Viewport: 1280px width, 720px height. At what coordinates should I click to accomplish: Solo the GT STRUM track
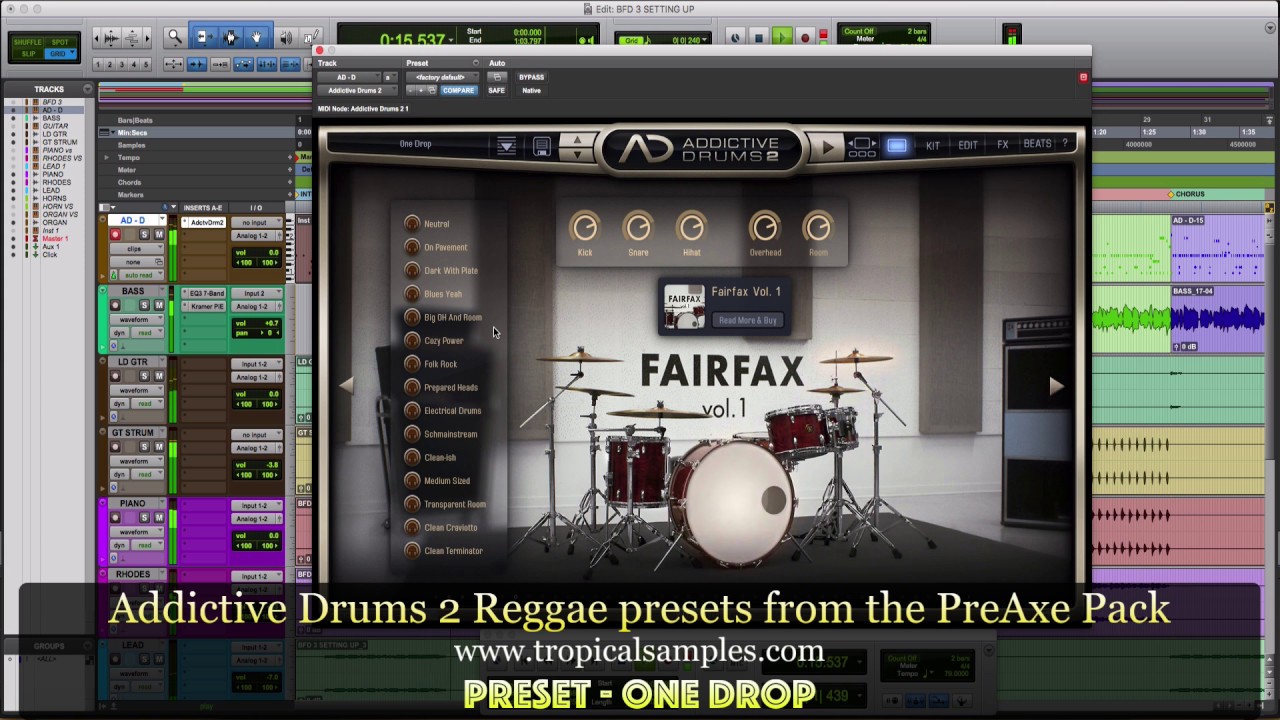144,447
